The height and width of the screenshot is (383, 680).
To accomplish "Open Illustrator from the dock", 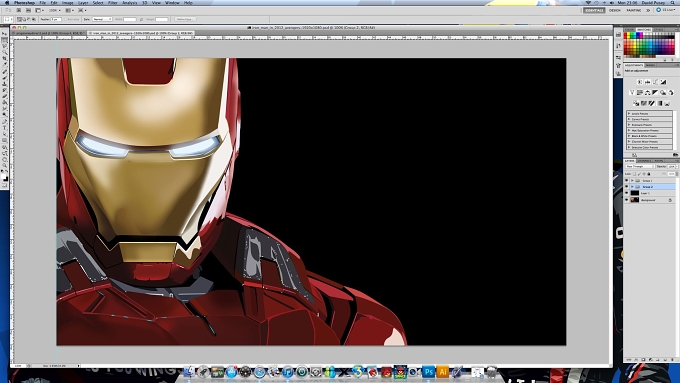I will [x=442, y=372].
